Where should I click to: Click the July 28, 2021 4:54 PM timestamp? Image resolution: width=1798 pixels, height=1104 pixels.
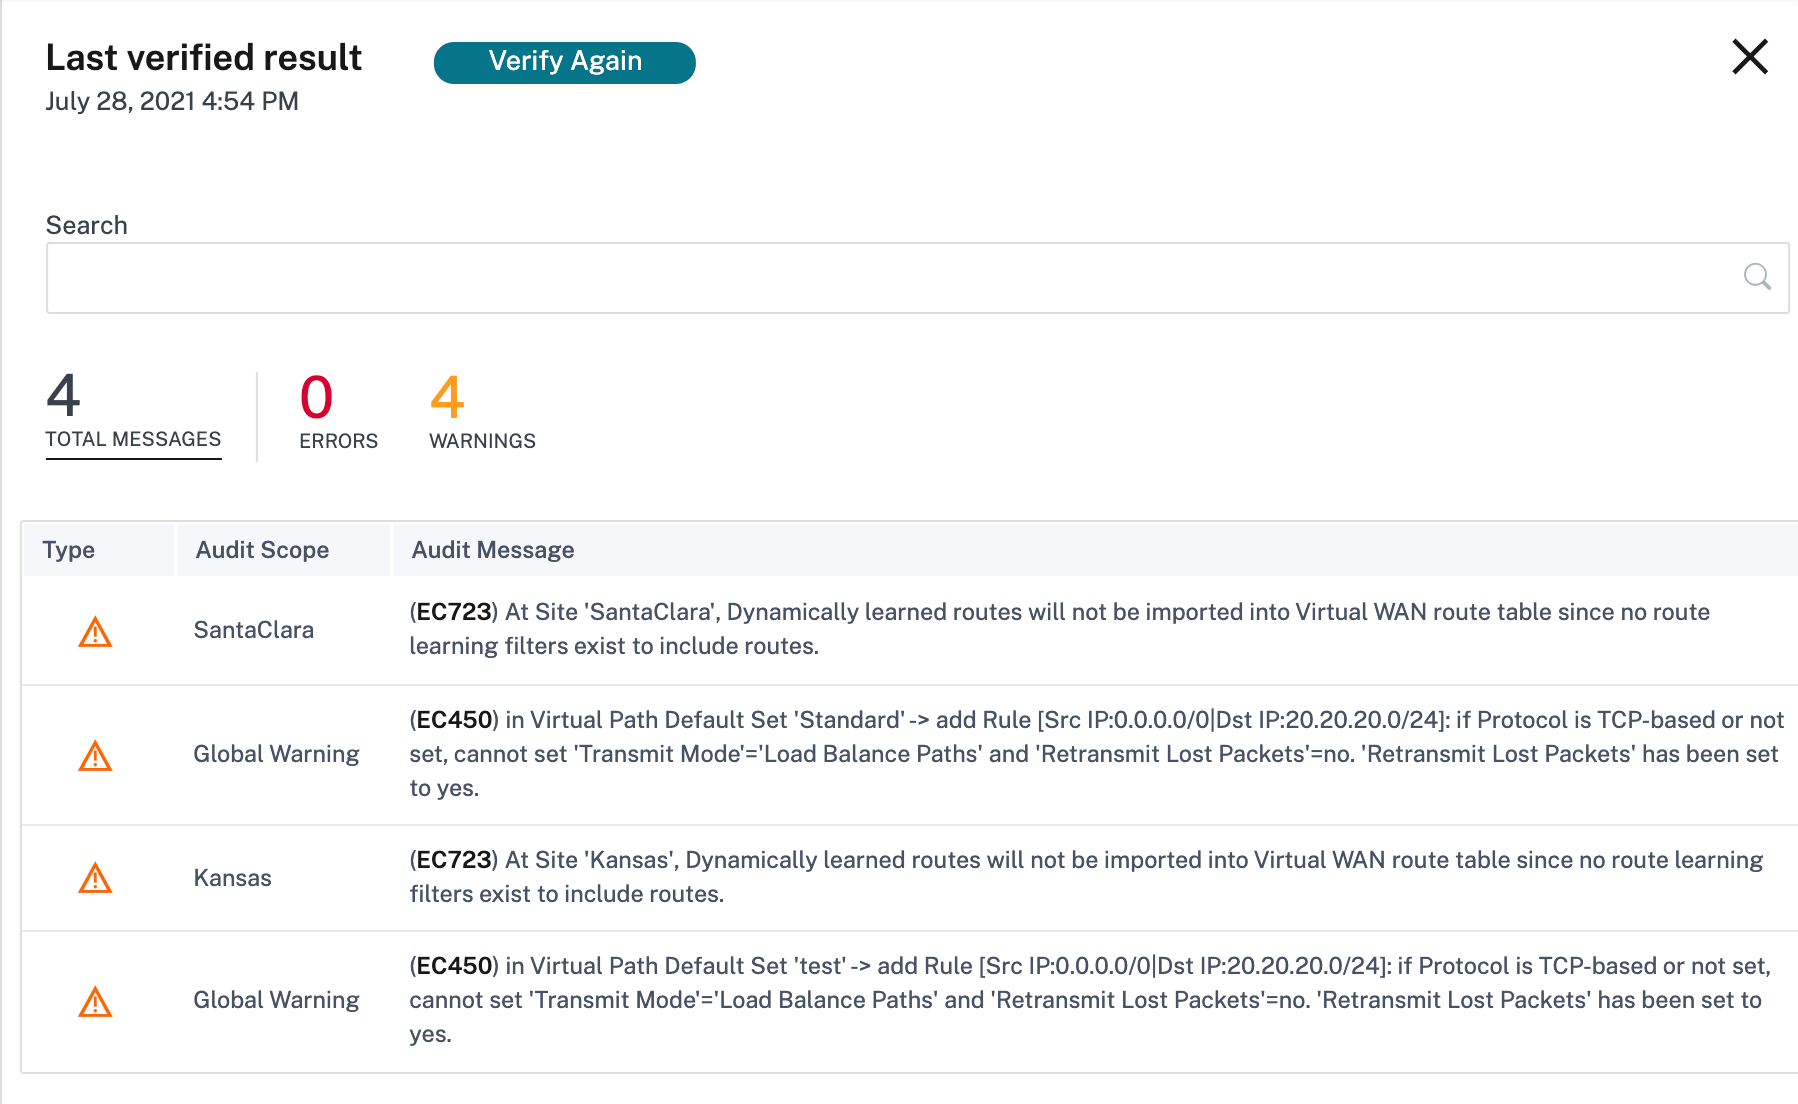tap(172, 101)
